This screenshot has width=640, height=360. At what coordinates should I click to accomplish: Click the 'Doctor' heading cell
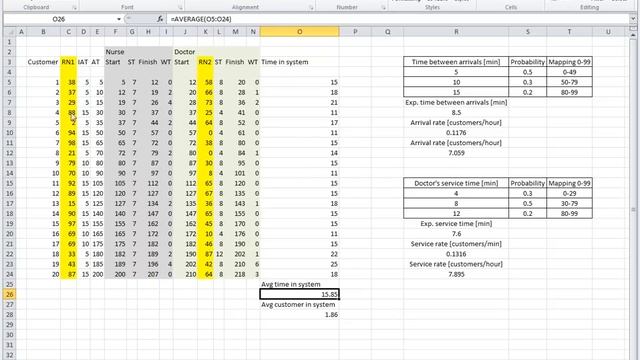(185, 52)
